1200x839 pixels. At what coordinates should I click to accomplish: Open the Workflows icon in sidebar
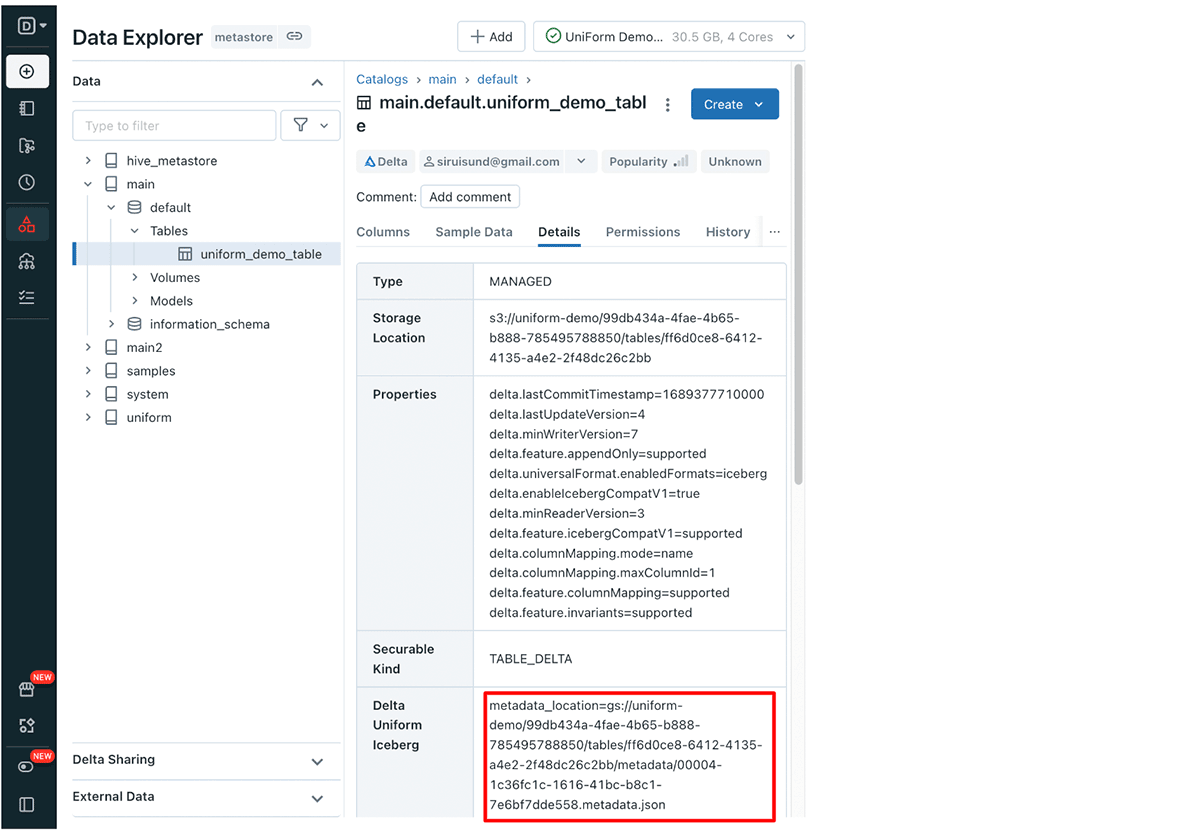point(27,298)
